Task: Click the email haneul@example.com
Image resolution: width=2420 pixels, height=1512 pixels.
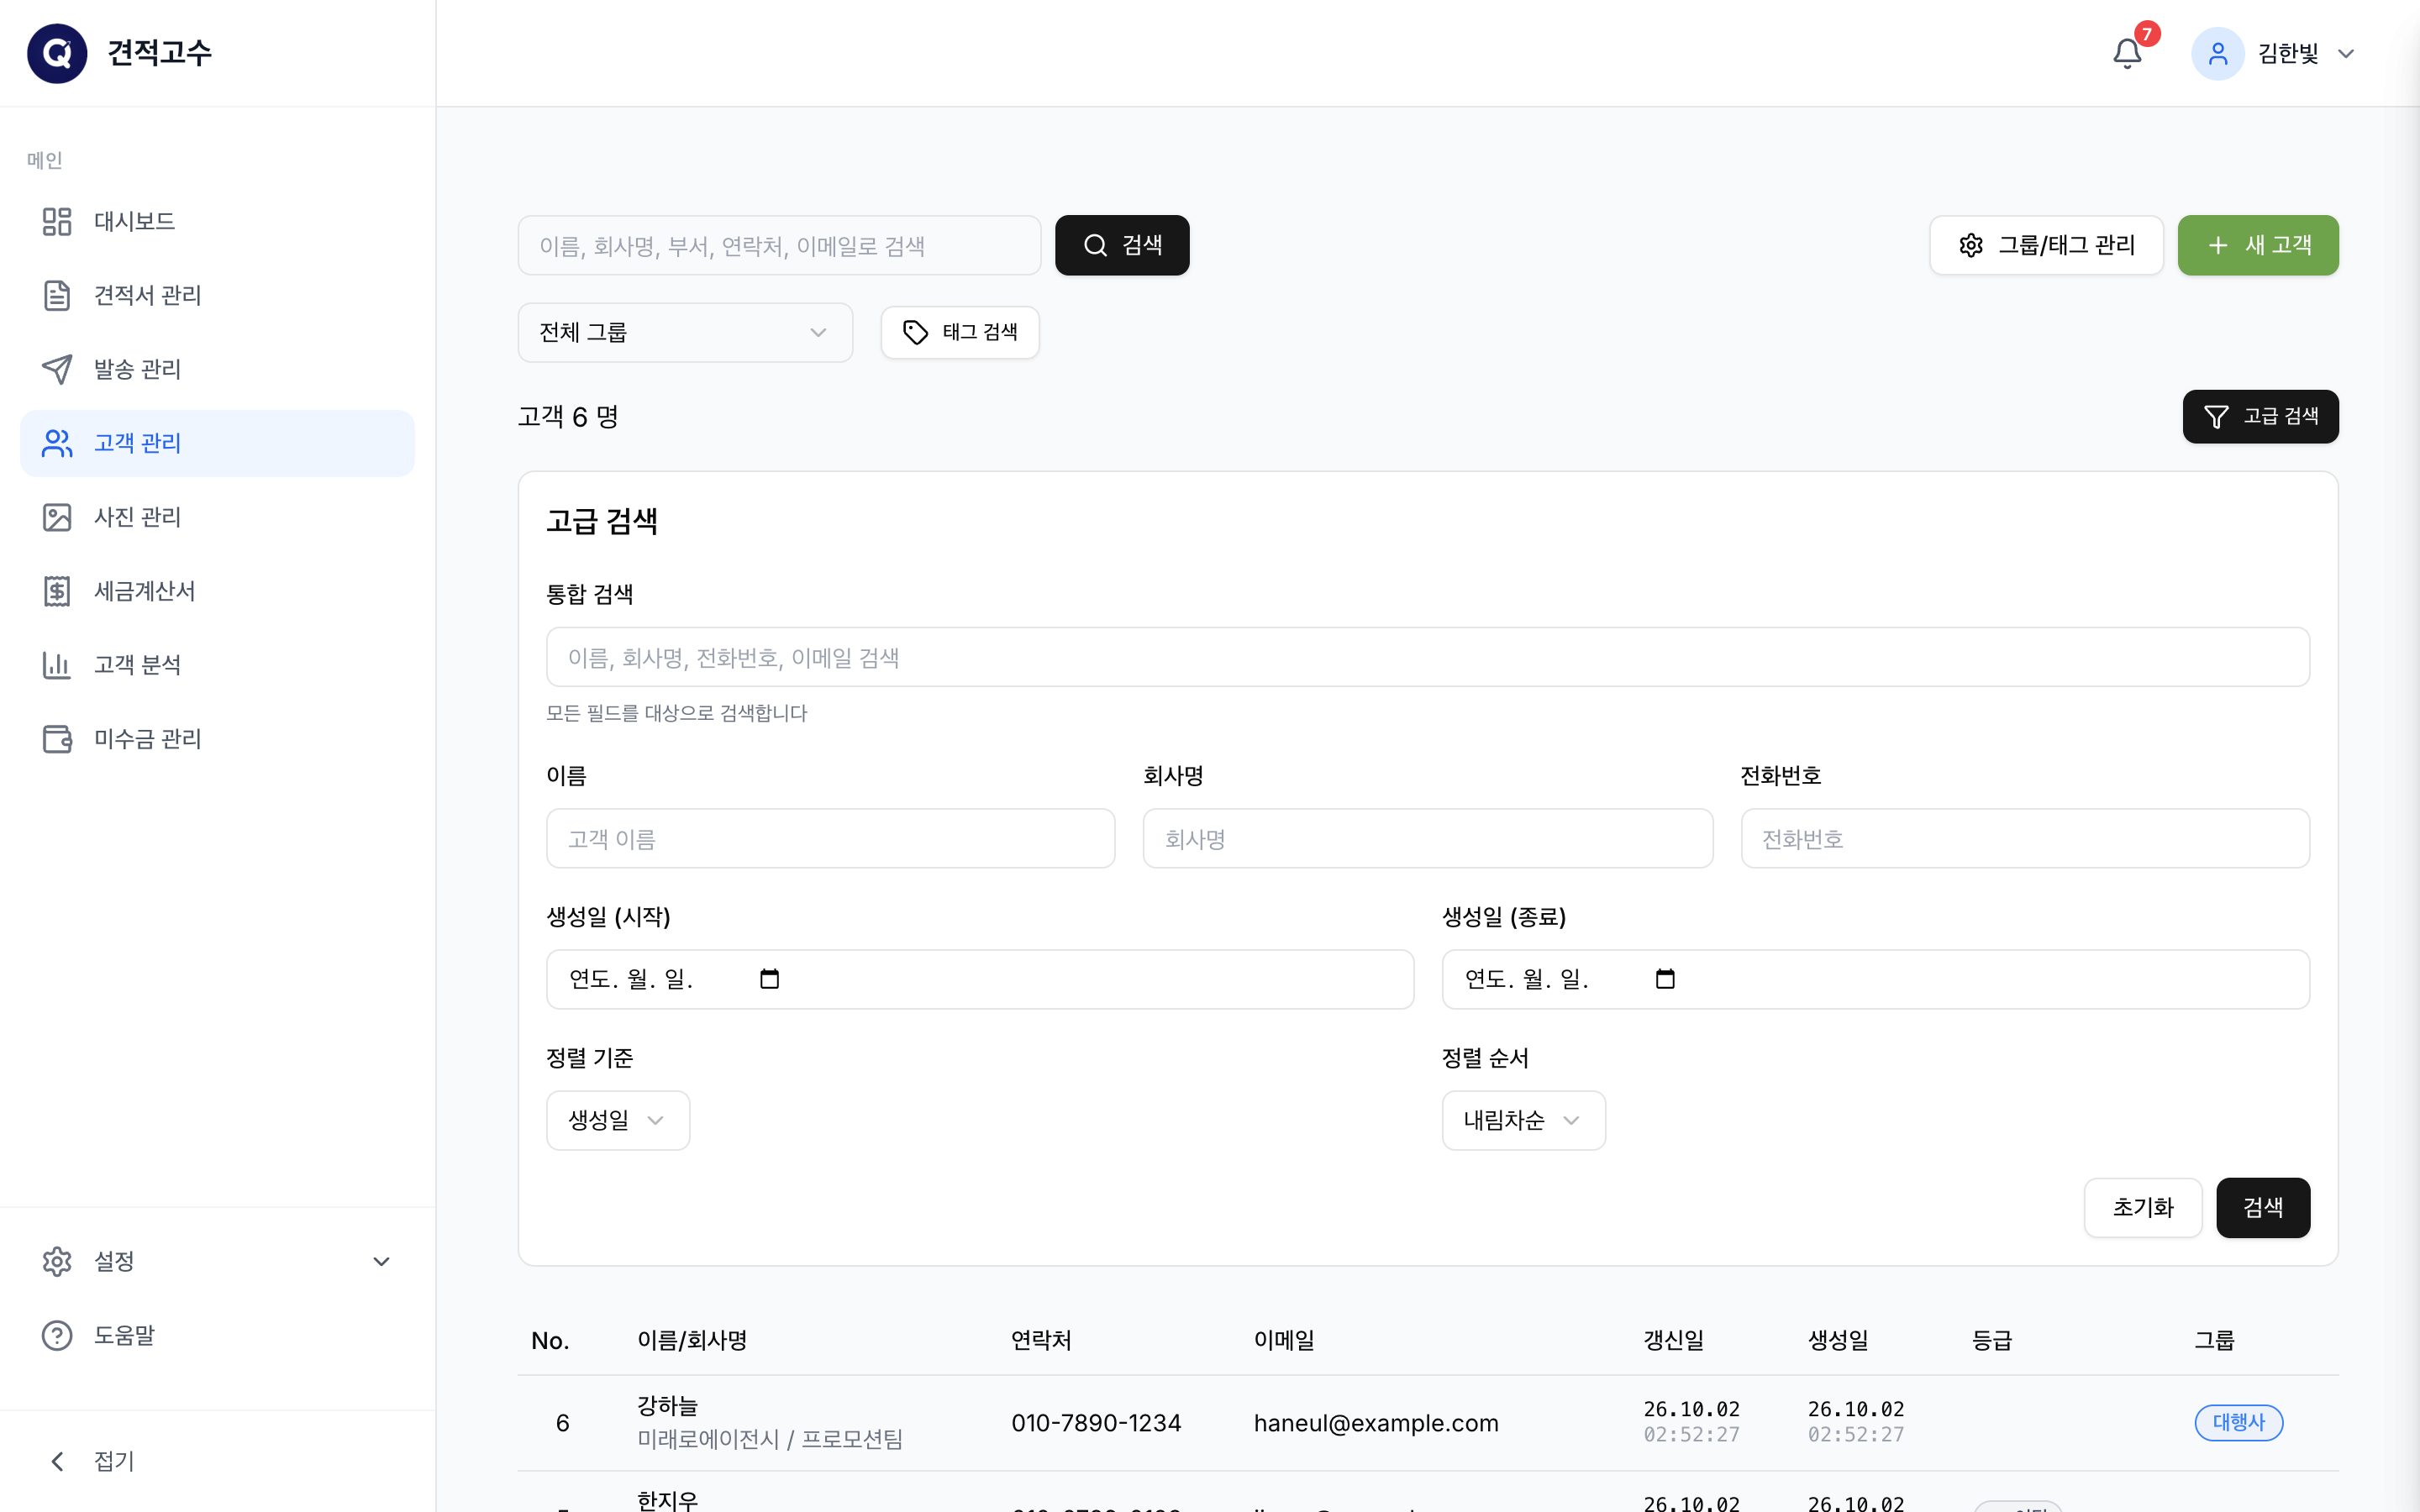Action: tap(1376, 1423)
